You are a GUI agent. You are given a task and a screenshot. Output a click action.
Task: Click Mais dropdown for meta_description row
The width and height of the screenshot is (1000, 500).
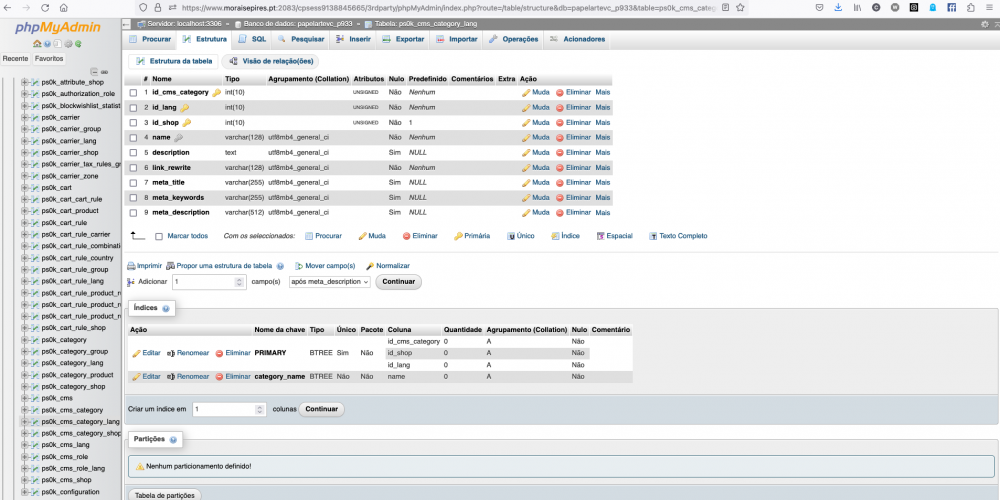pos(603,212)
